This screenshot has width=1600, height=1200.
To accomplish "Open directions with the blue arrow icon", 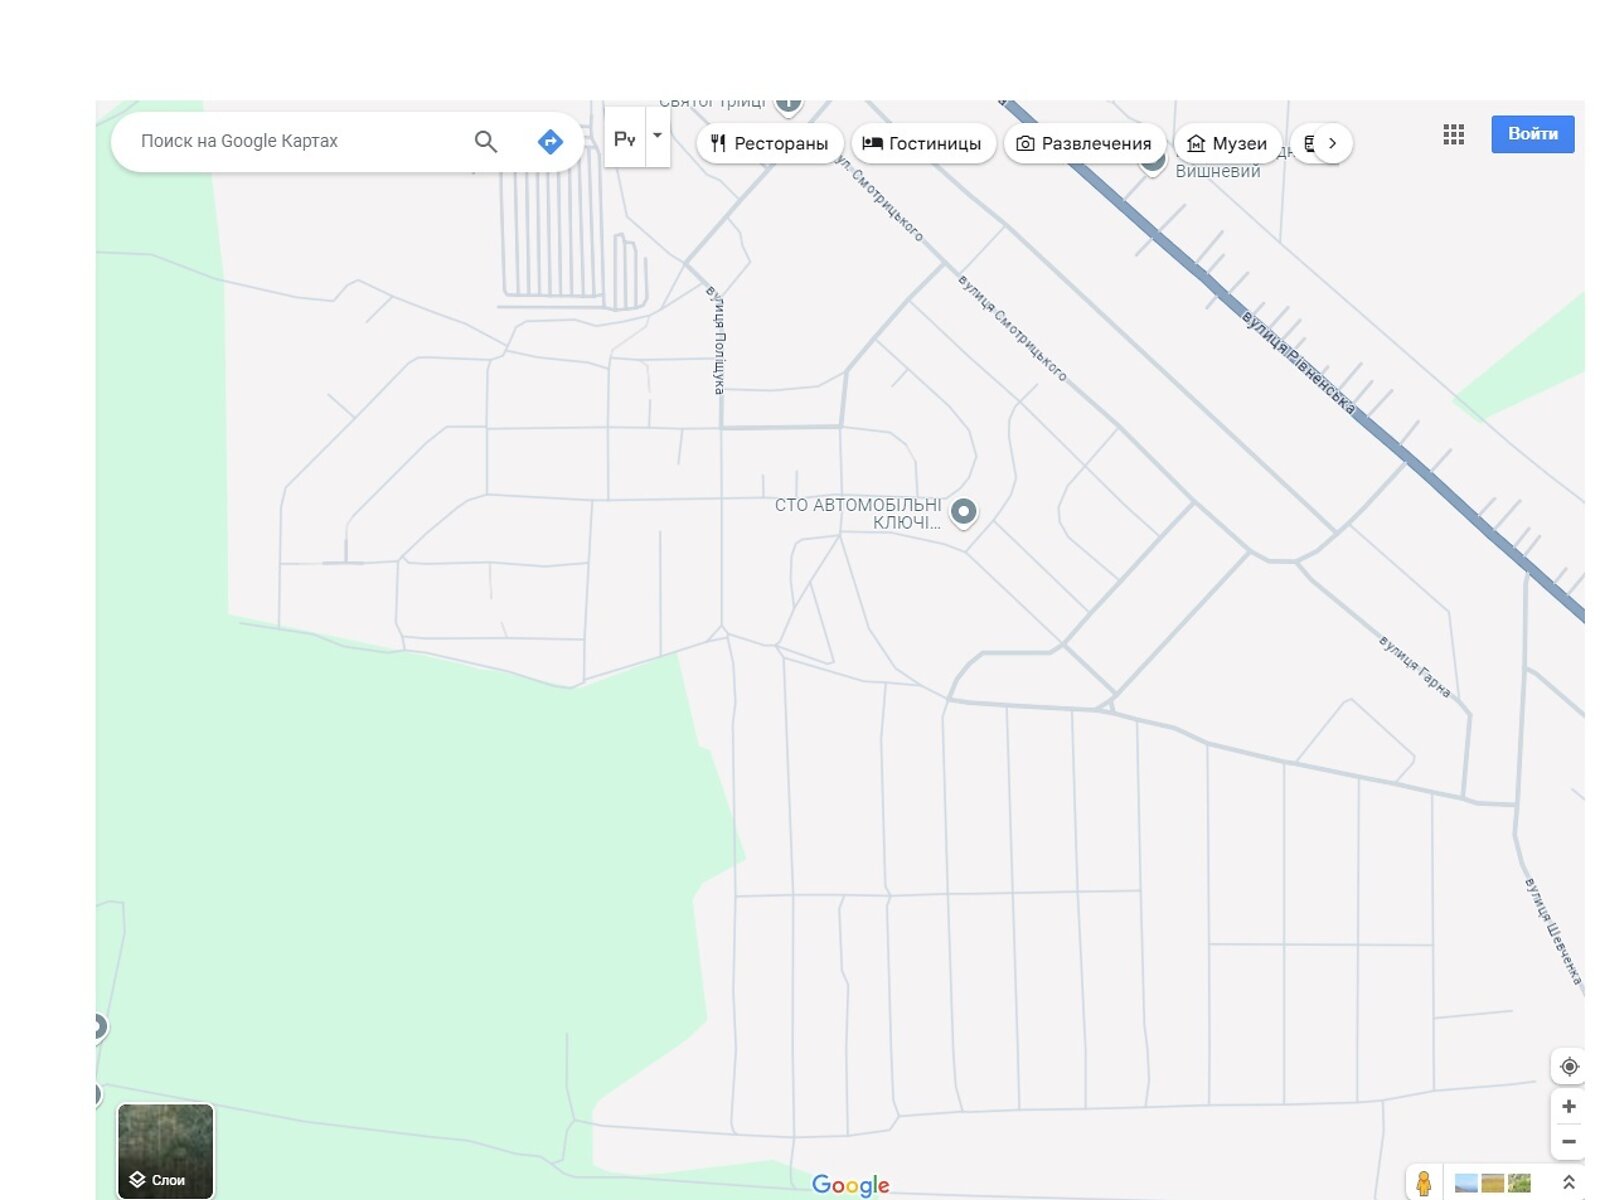I will [550, 141].
